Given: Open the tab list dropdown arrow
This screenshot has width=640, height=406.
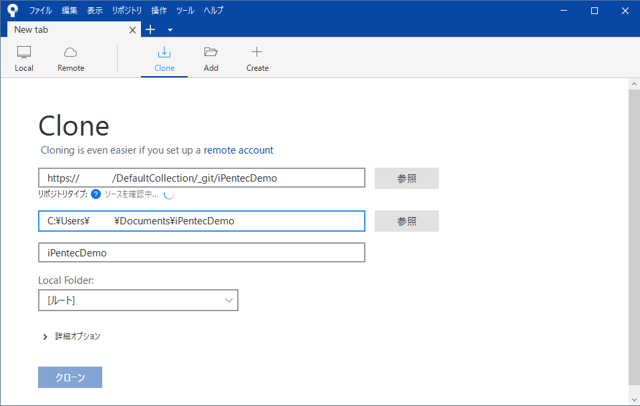Looking at the screenshot, I should 170,30.
